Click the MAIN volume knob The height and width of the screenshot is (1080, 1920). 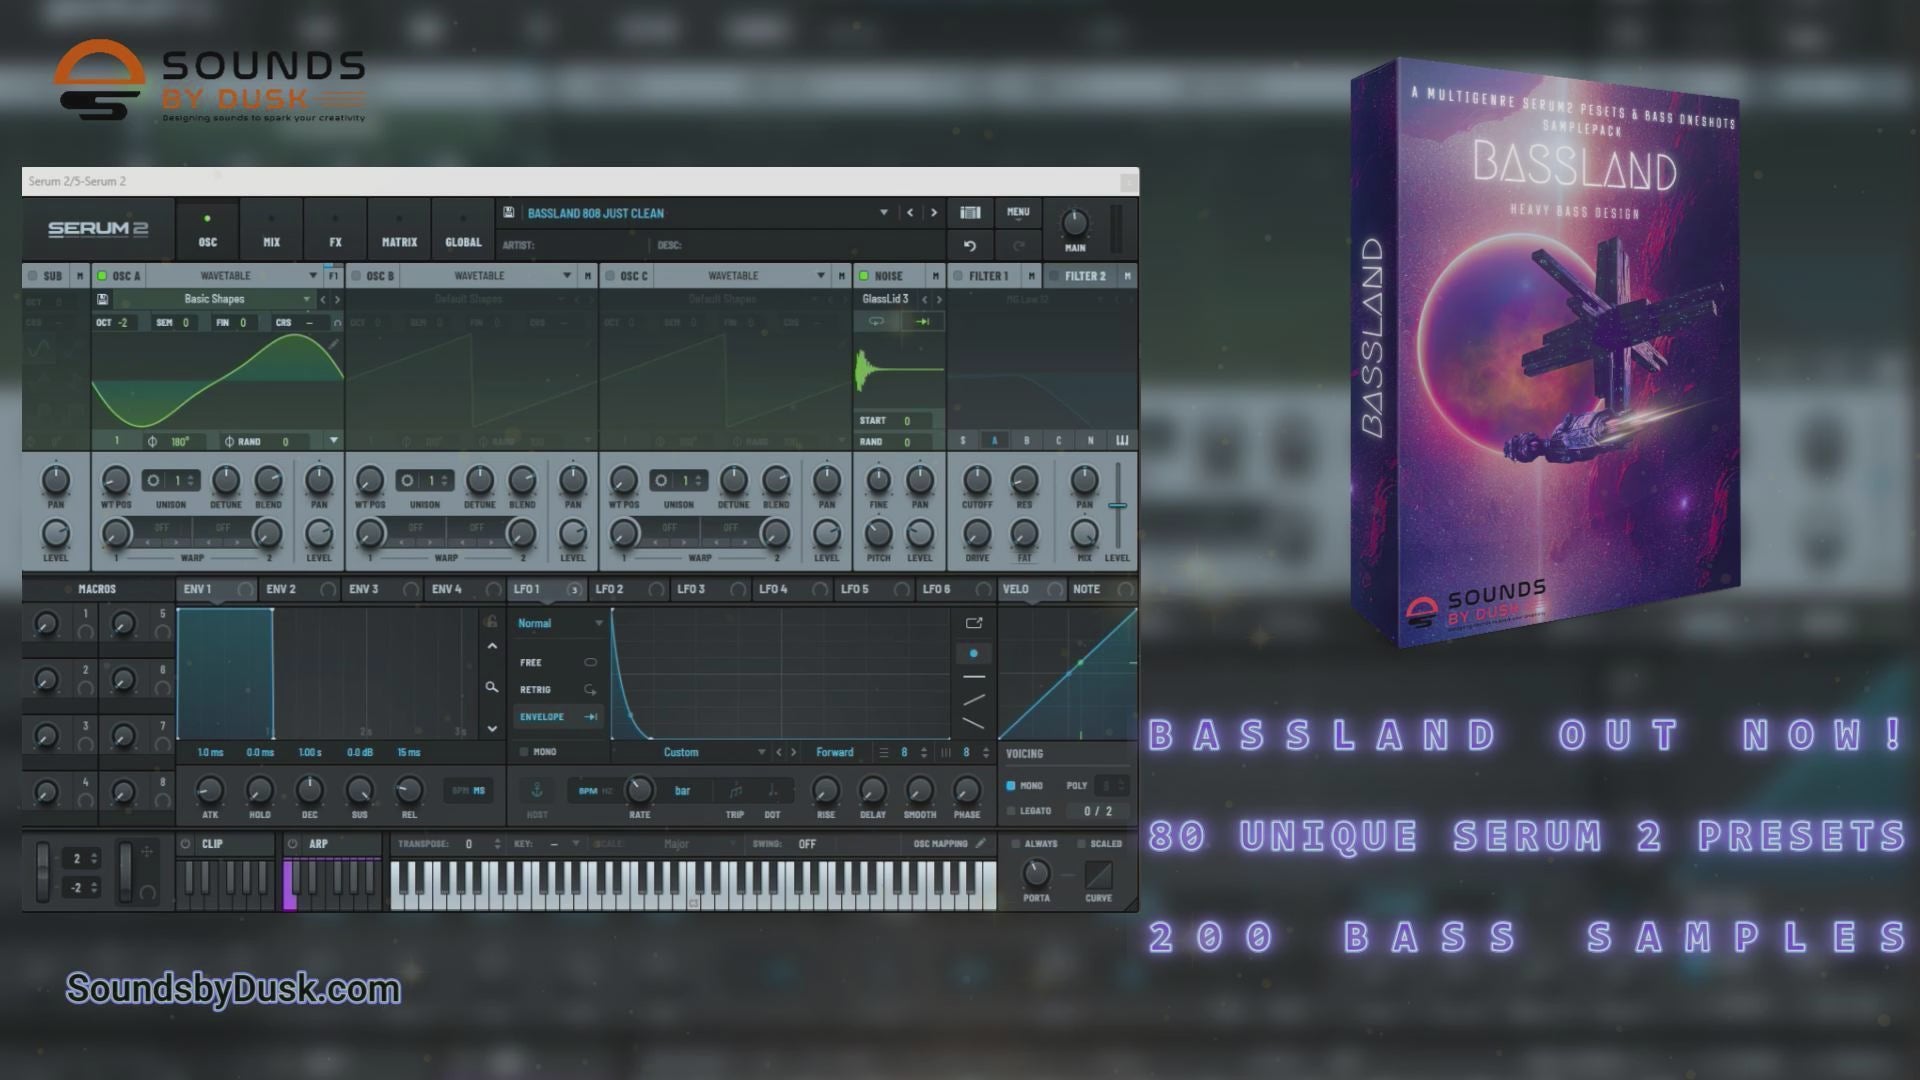(1075, 222)
